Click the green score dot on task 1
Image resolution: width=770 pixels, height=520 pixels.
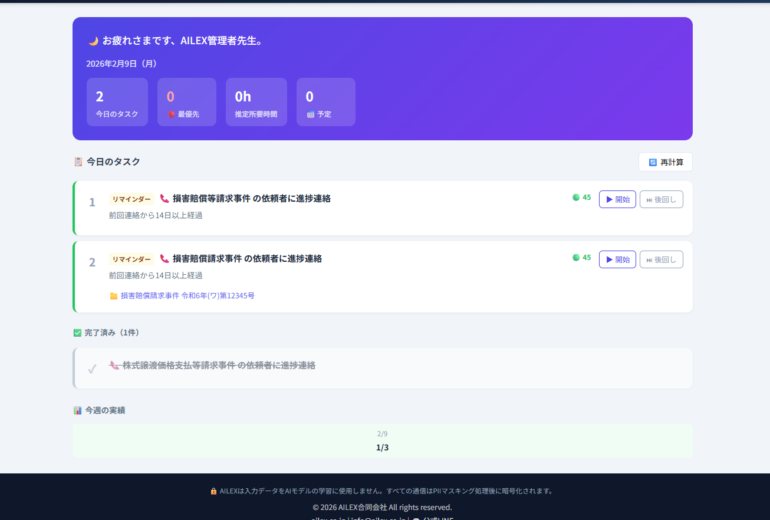tap(576, 198)
